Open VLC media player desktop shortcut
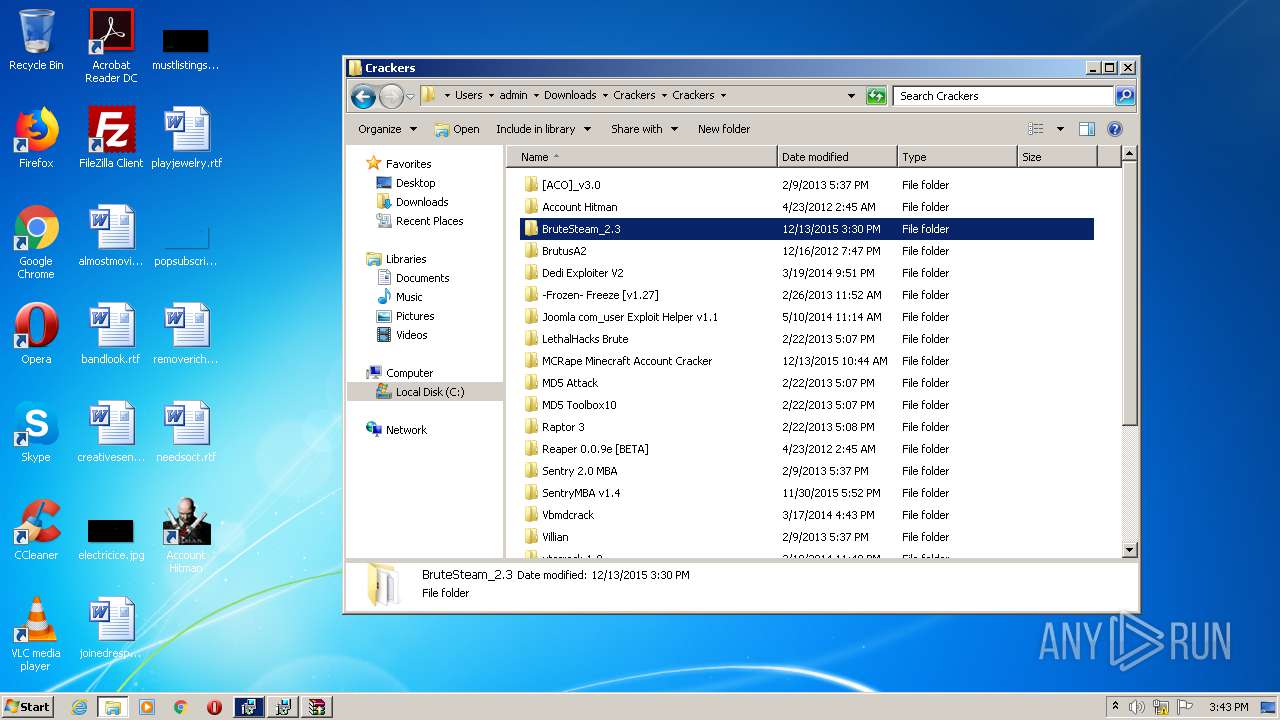1280x720 pixels. tap(36, 634)
